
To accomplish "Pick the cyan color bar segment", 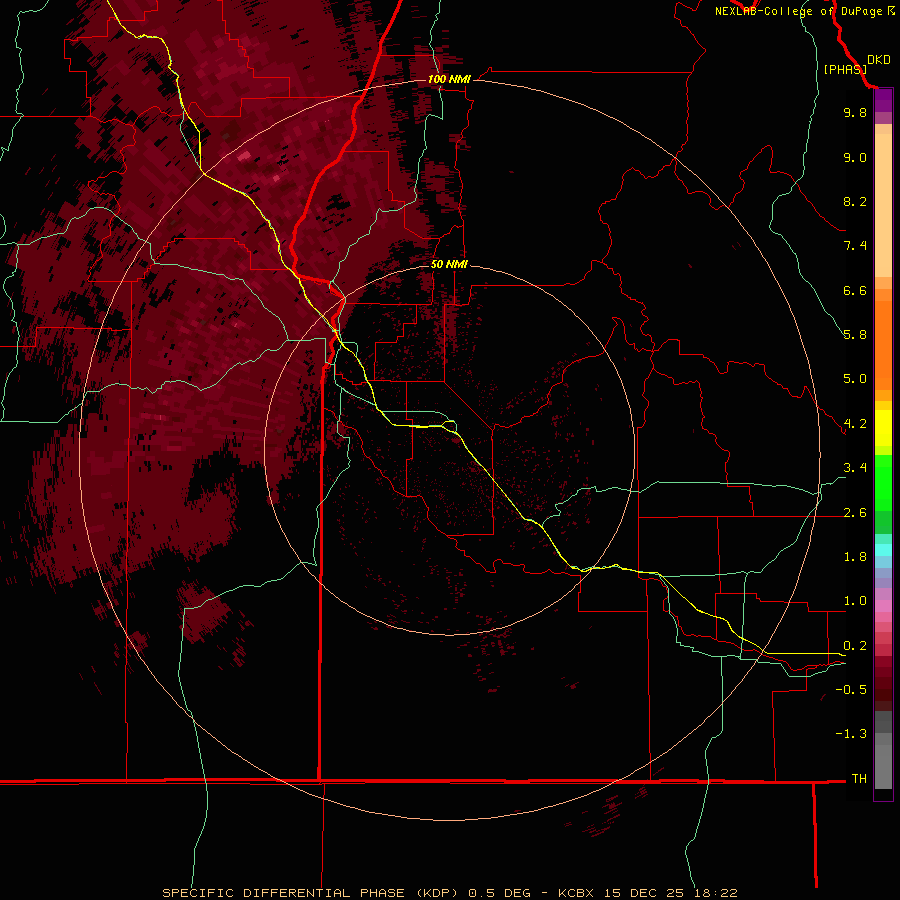I will click(x=883, y=550).
